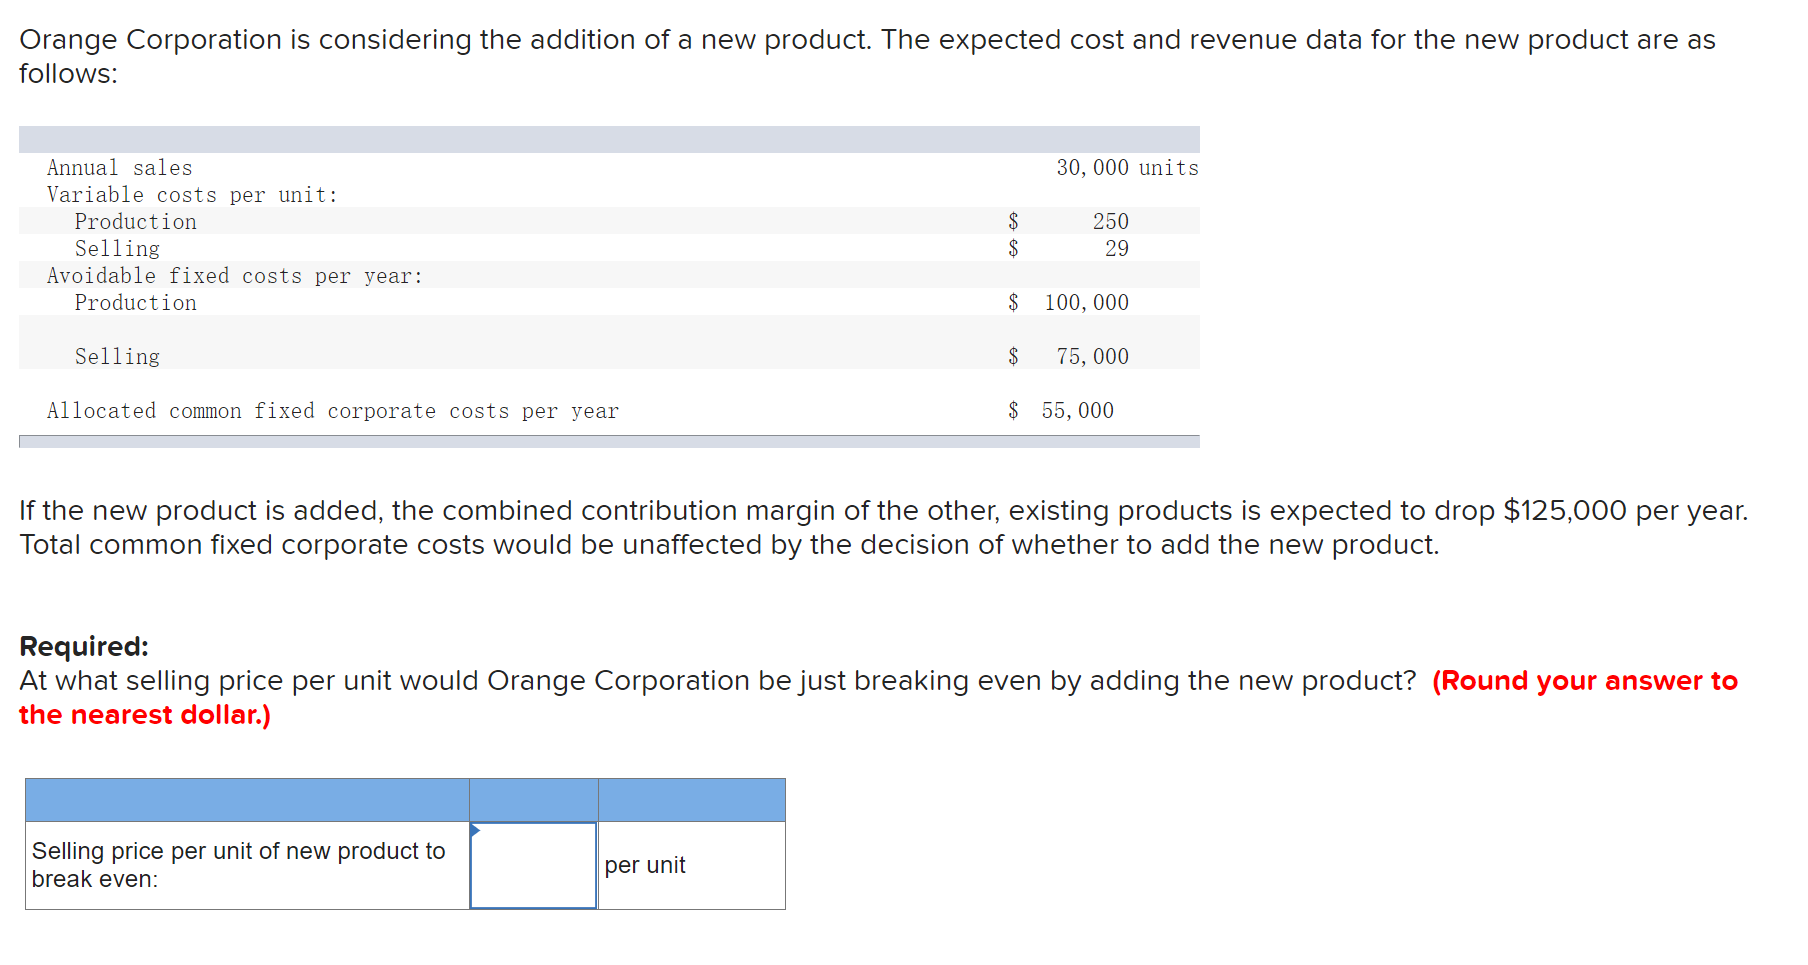Click the 'Annual sales' row label
The height and width of the screenshot is (965, 1808).
(x=119, y=168)
